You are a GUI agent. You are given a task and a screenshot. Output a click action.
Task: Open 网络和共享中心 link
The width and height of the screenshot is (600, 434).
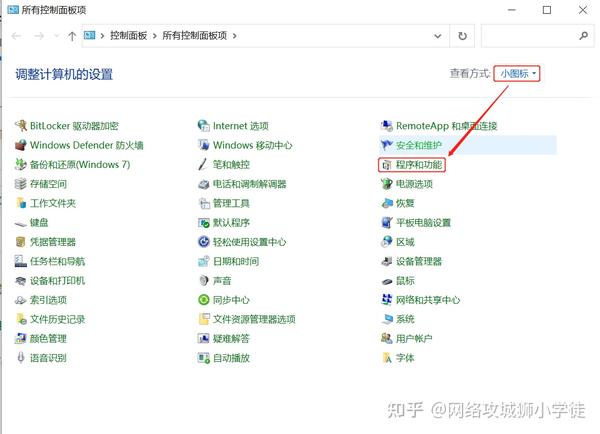point(428,300)
